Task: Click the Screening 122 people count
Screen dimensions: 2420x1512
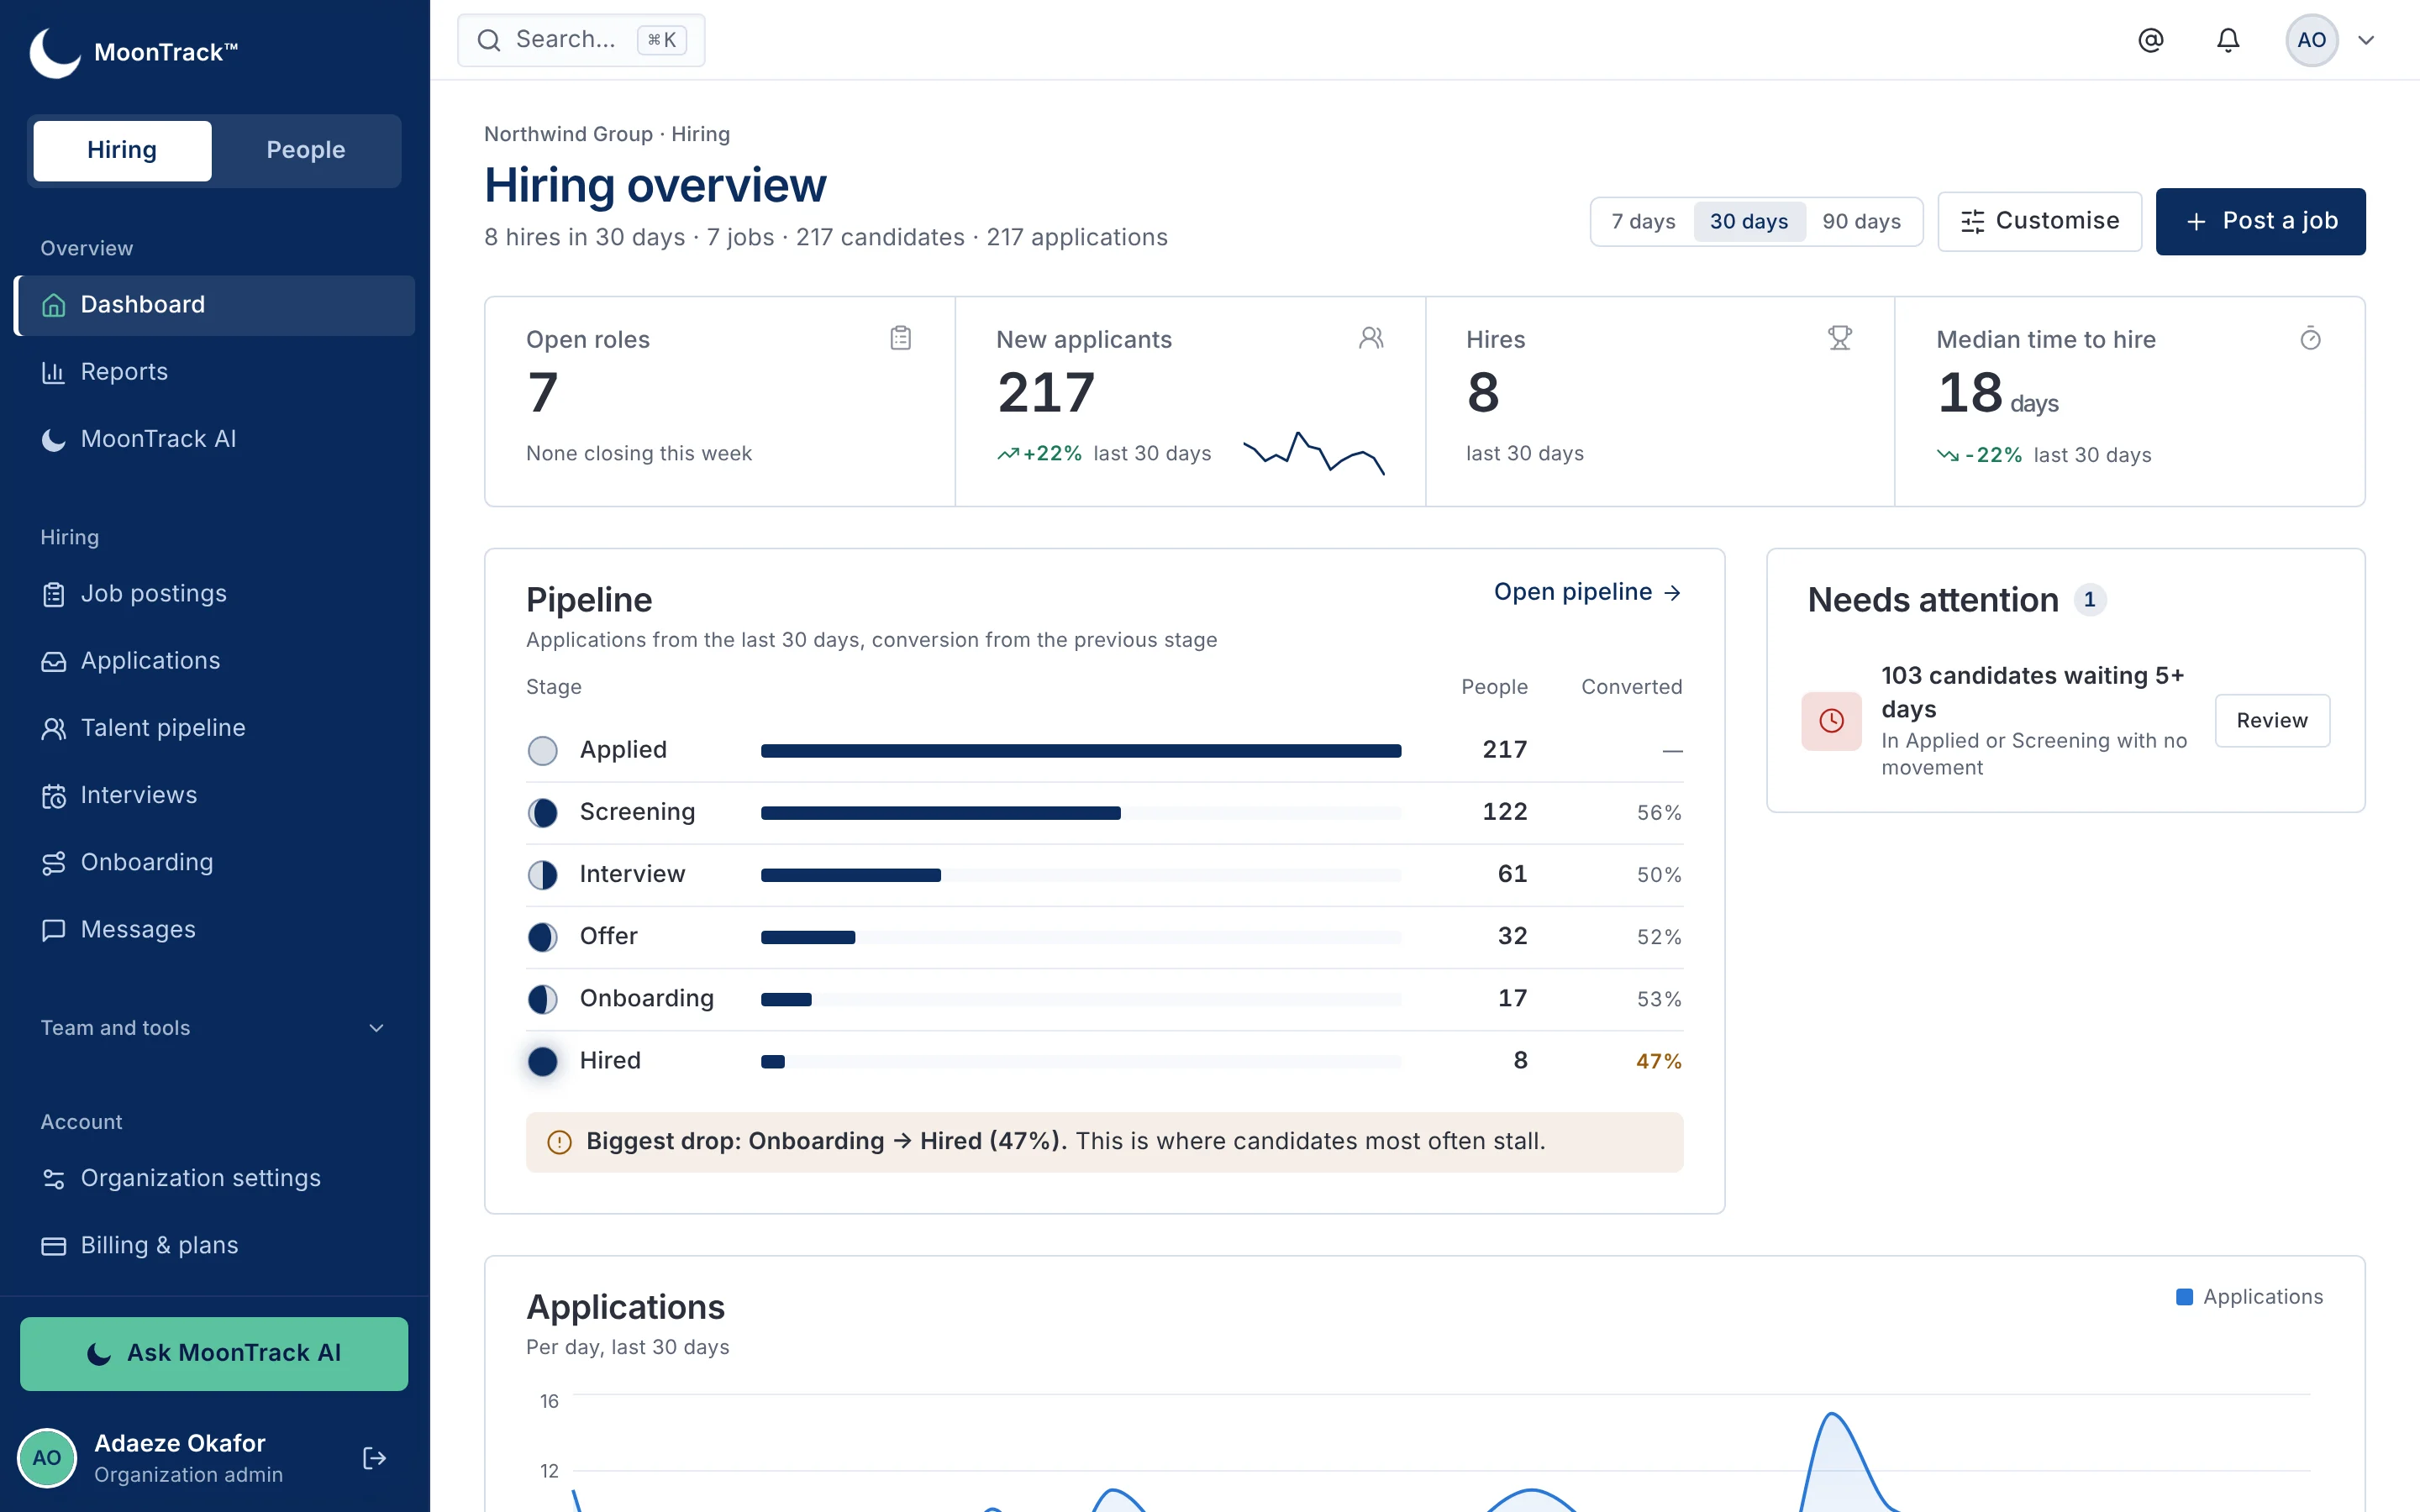Action: point(1504,812)
